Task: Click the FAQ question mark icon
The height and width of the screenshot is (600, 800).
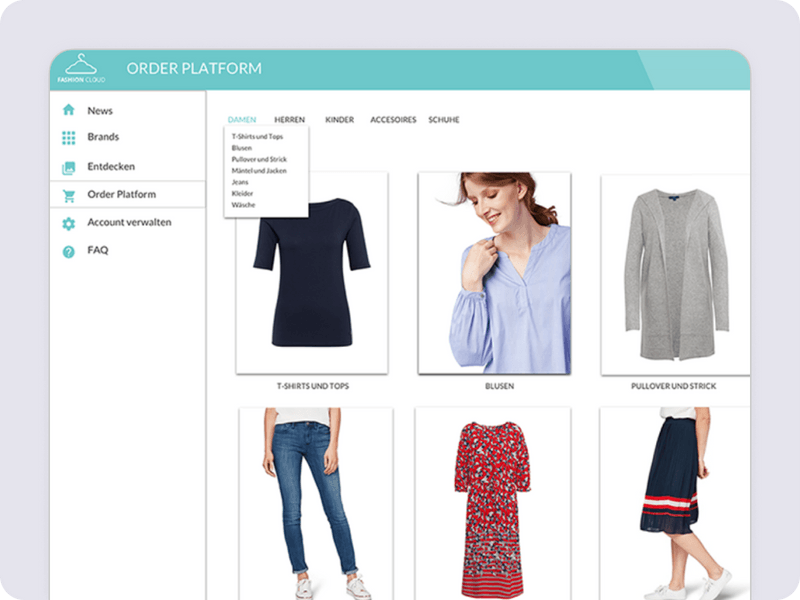Action: tap(70, 251)
